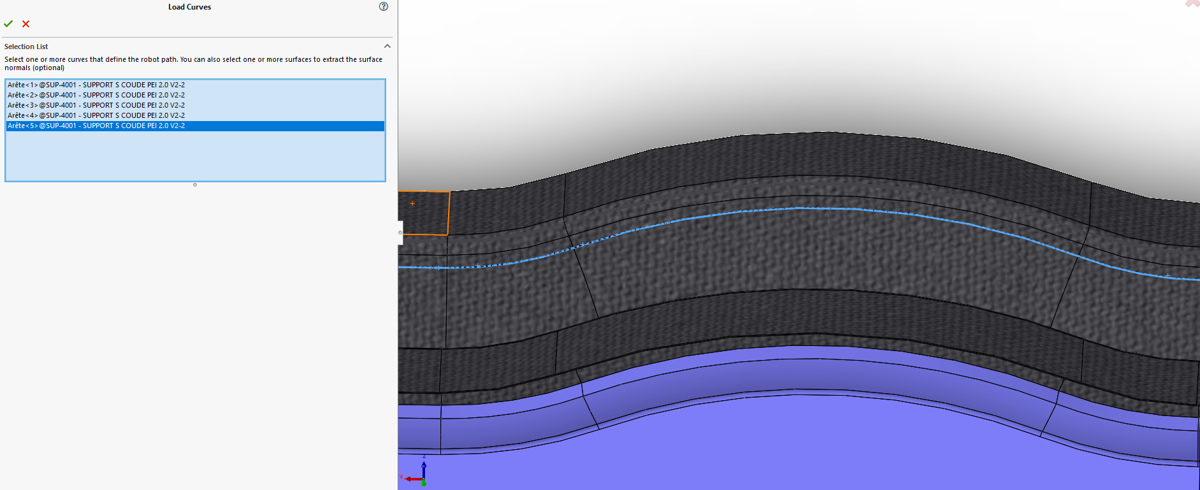Click the panel splitter handle beside viewport
1200x490 pixels.
[x=400, y=232]
